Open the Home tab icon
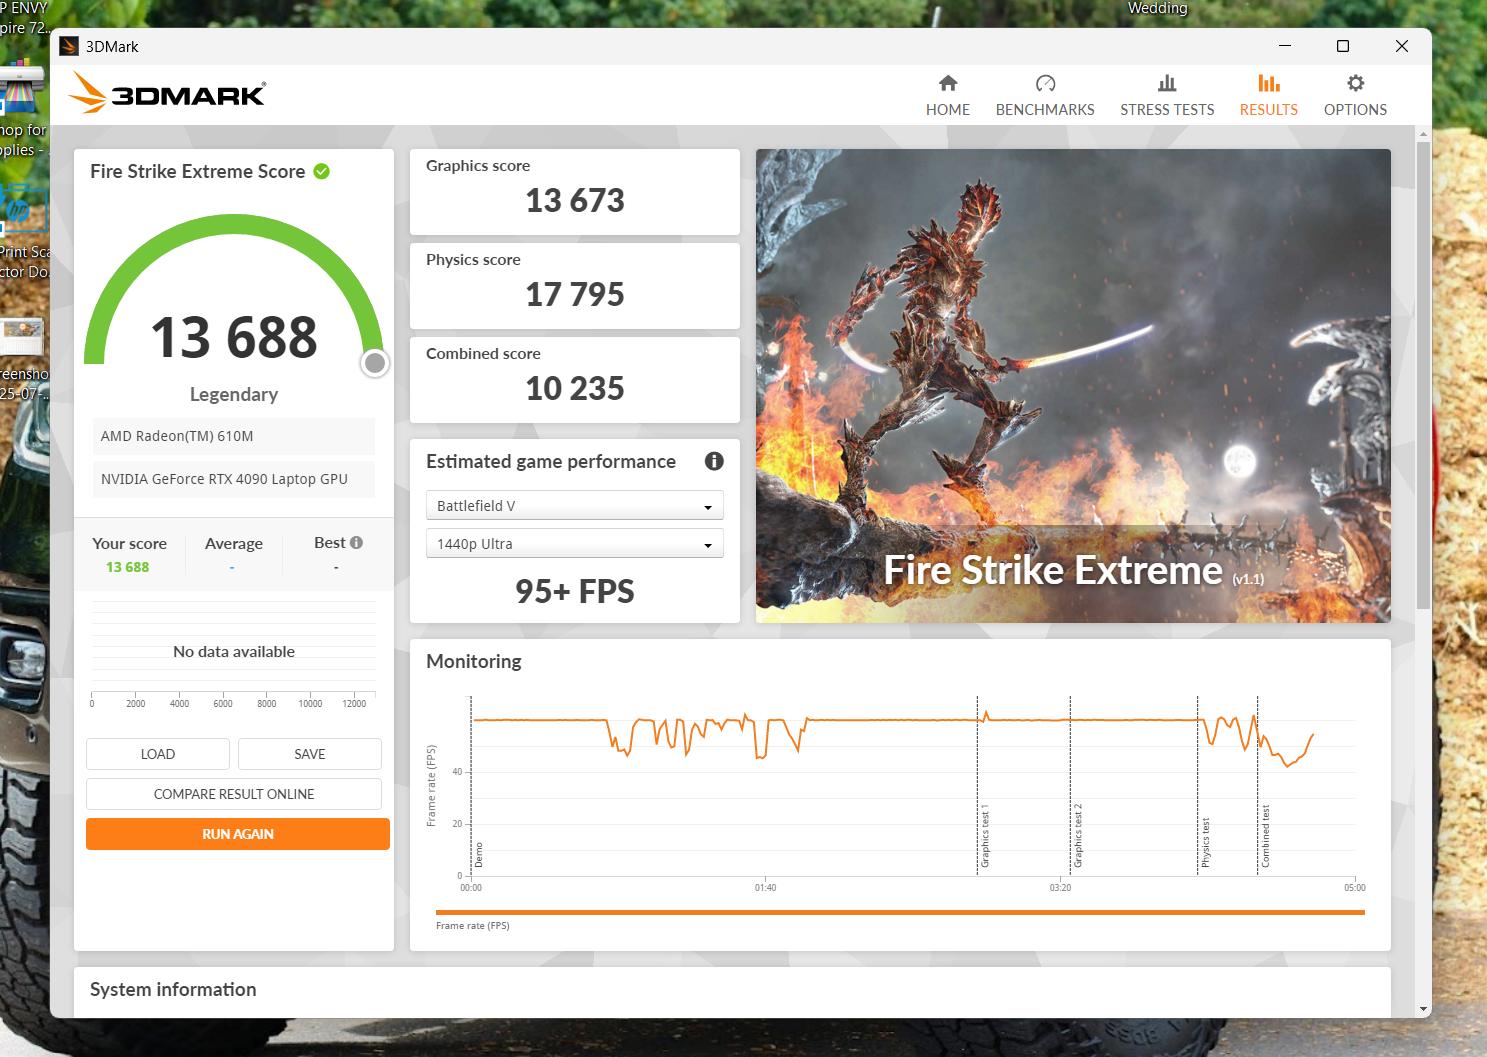Image resolution: width=1487 pixels, height=1057 pixels. pos(948,83)
